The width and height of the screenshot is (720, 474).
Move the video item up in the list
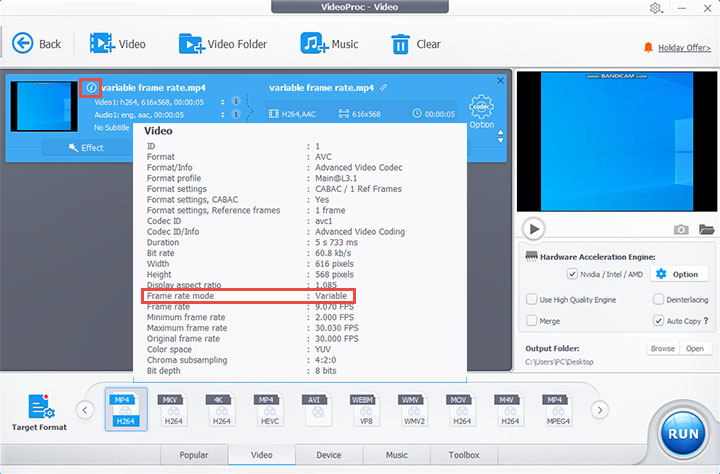pos(501,132)
